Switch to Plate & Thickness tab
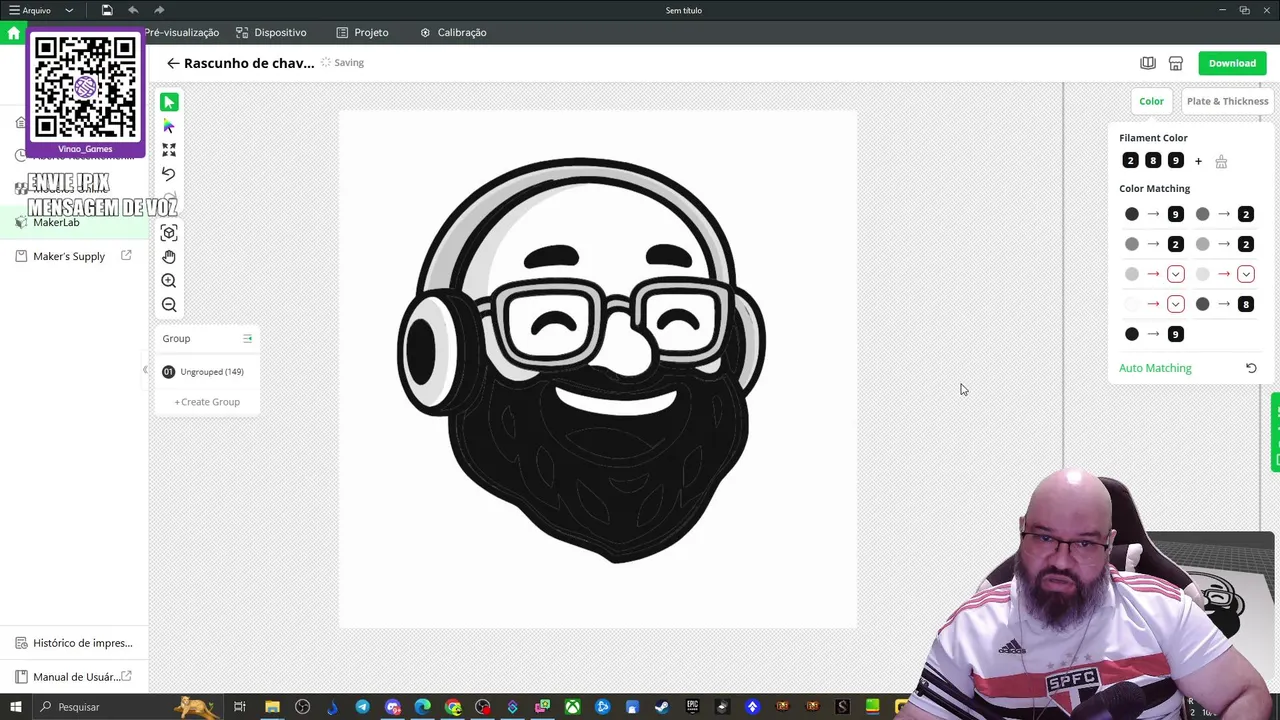The width and height of the screenshot is (1280, 720). coord(1227,101)
